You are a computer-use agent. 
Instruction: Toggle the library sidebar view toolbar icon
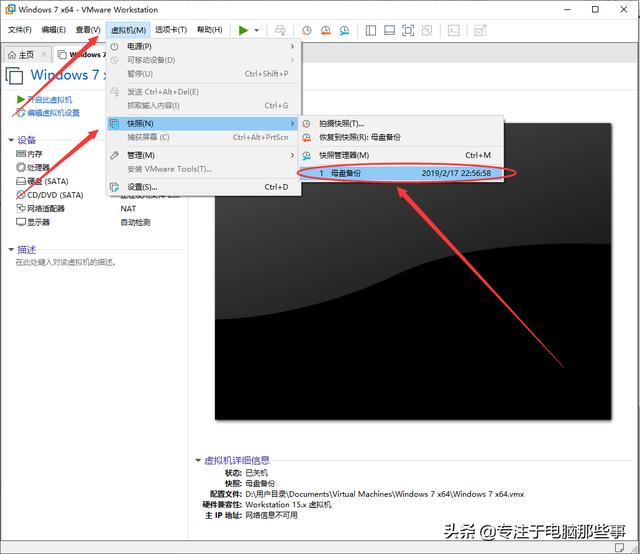point(371,30)
